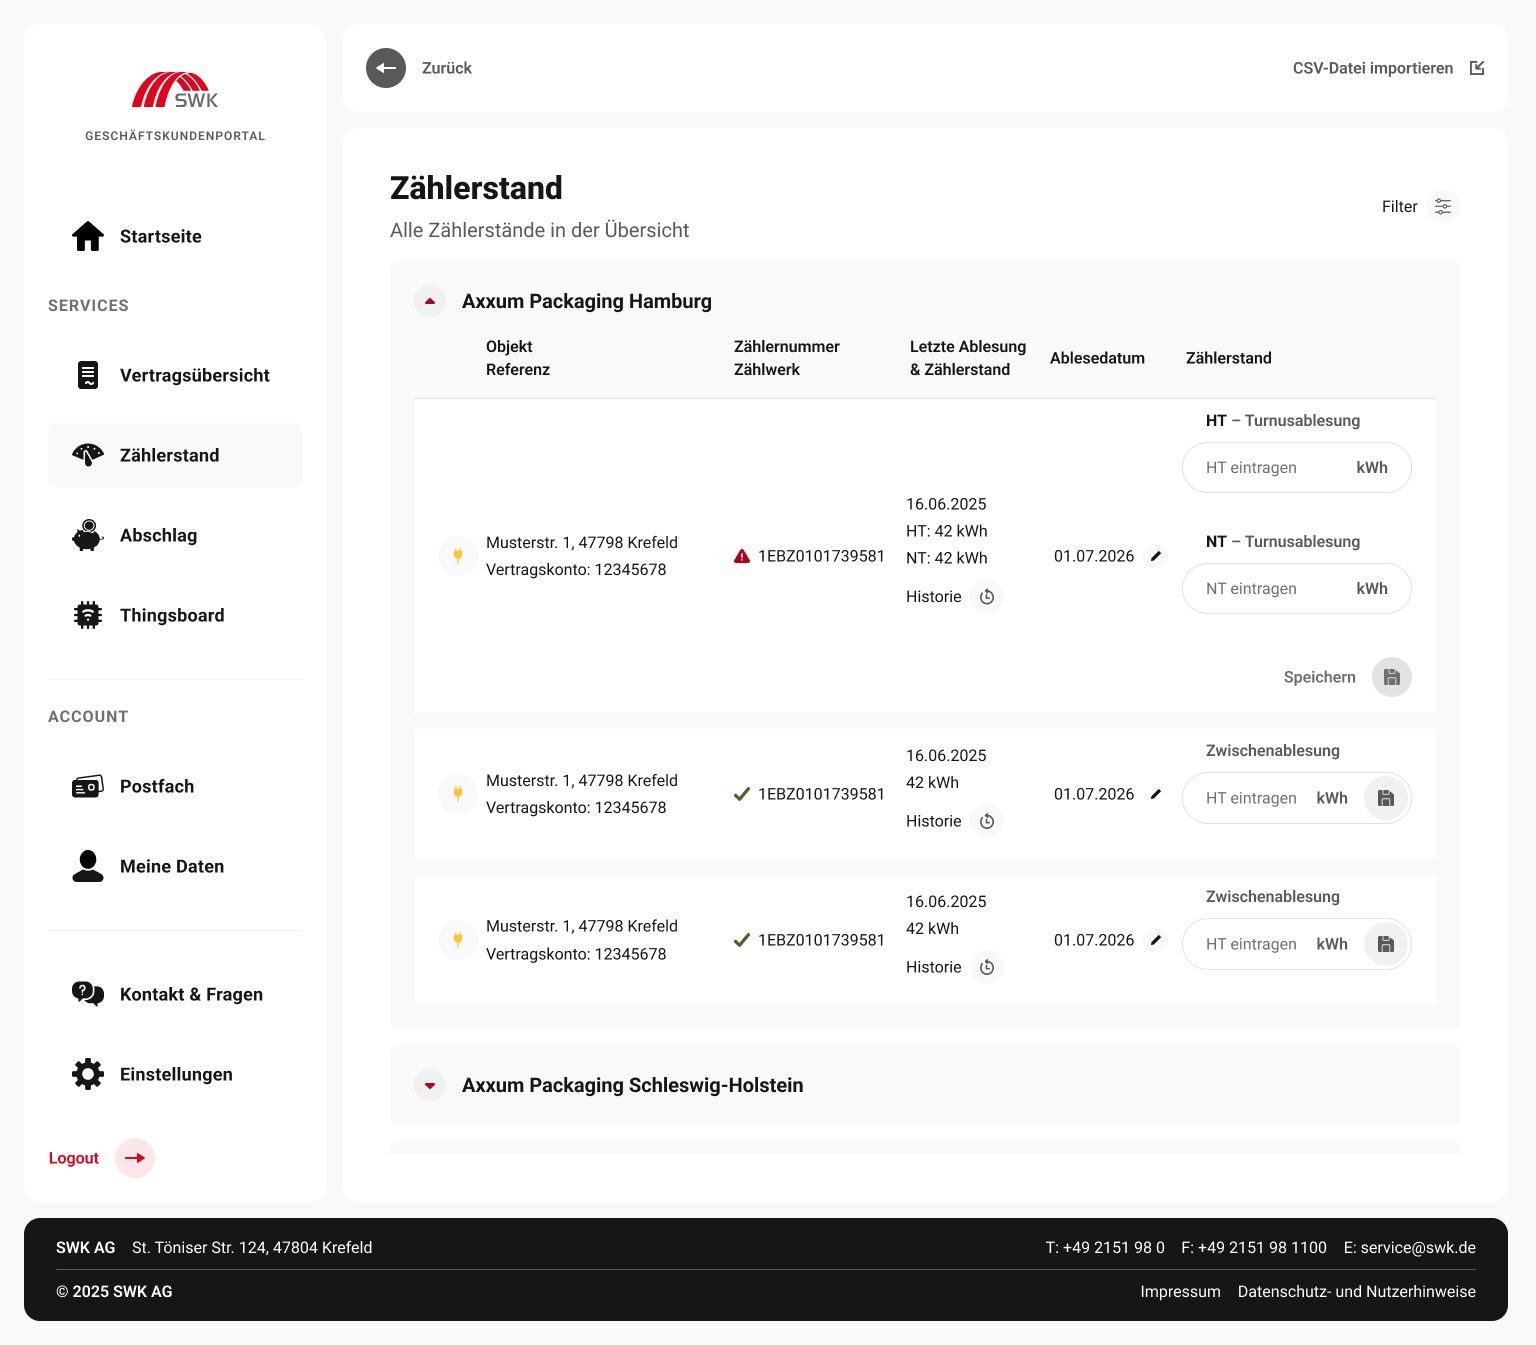Image resolution: width=1536 pixels, height=1345 pixels.
Task: Collapse the Axxum Packaging Hamburg section
Action: [x=430, y=301]
